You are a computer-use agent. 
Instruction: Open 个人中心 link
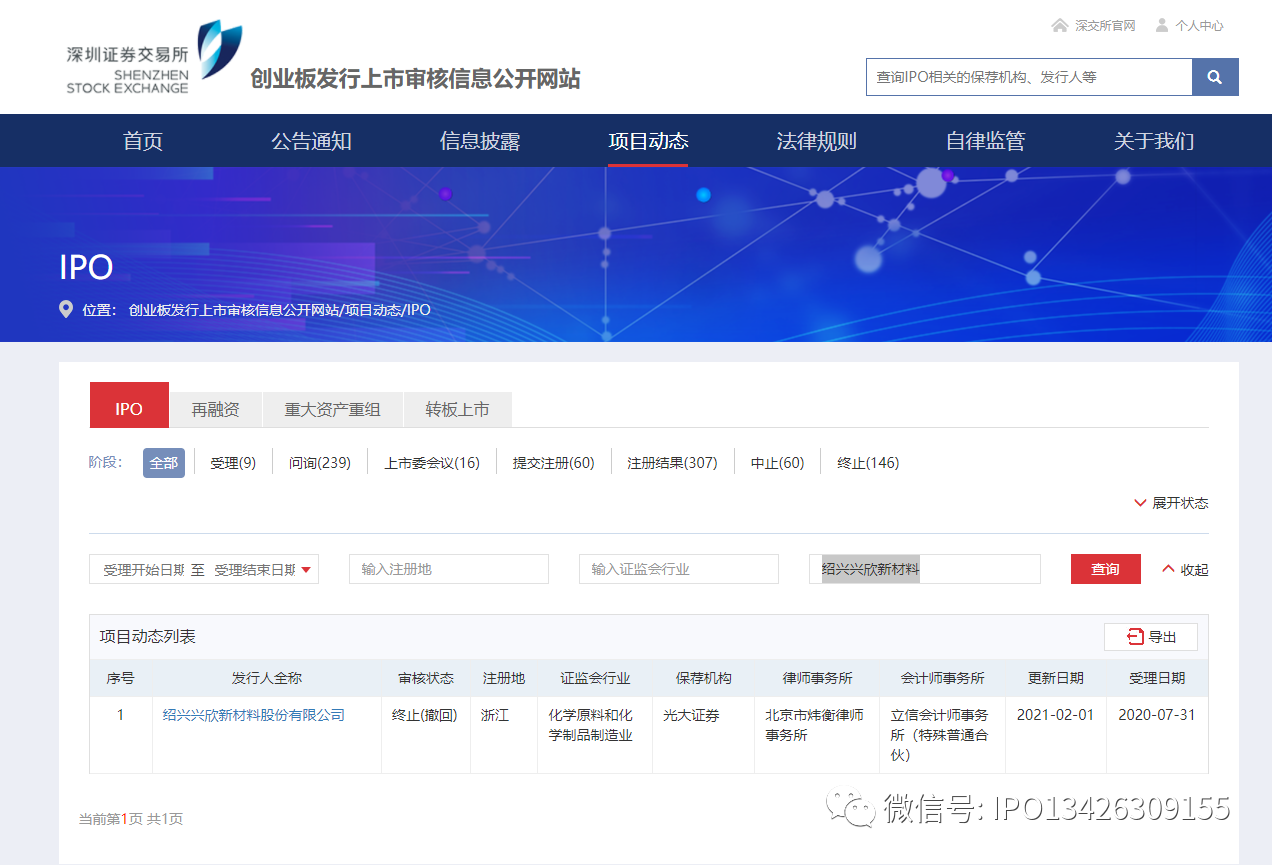tap(1199, 26)
